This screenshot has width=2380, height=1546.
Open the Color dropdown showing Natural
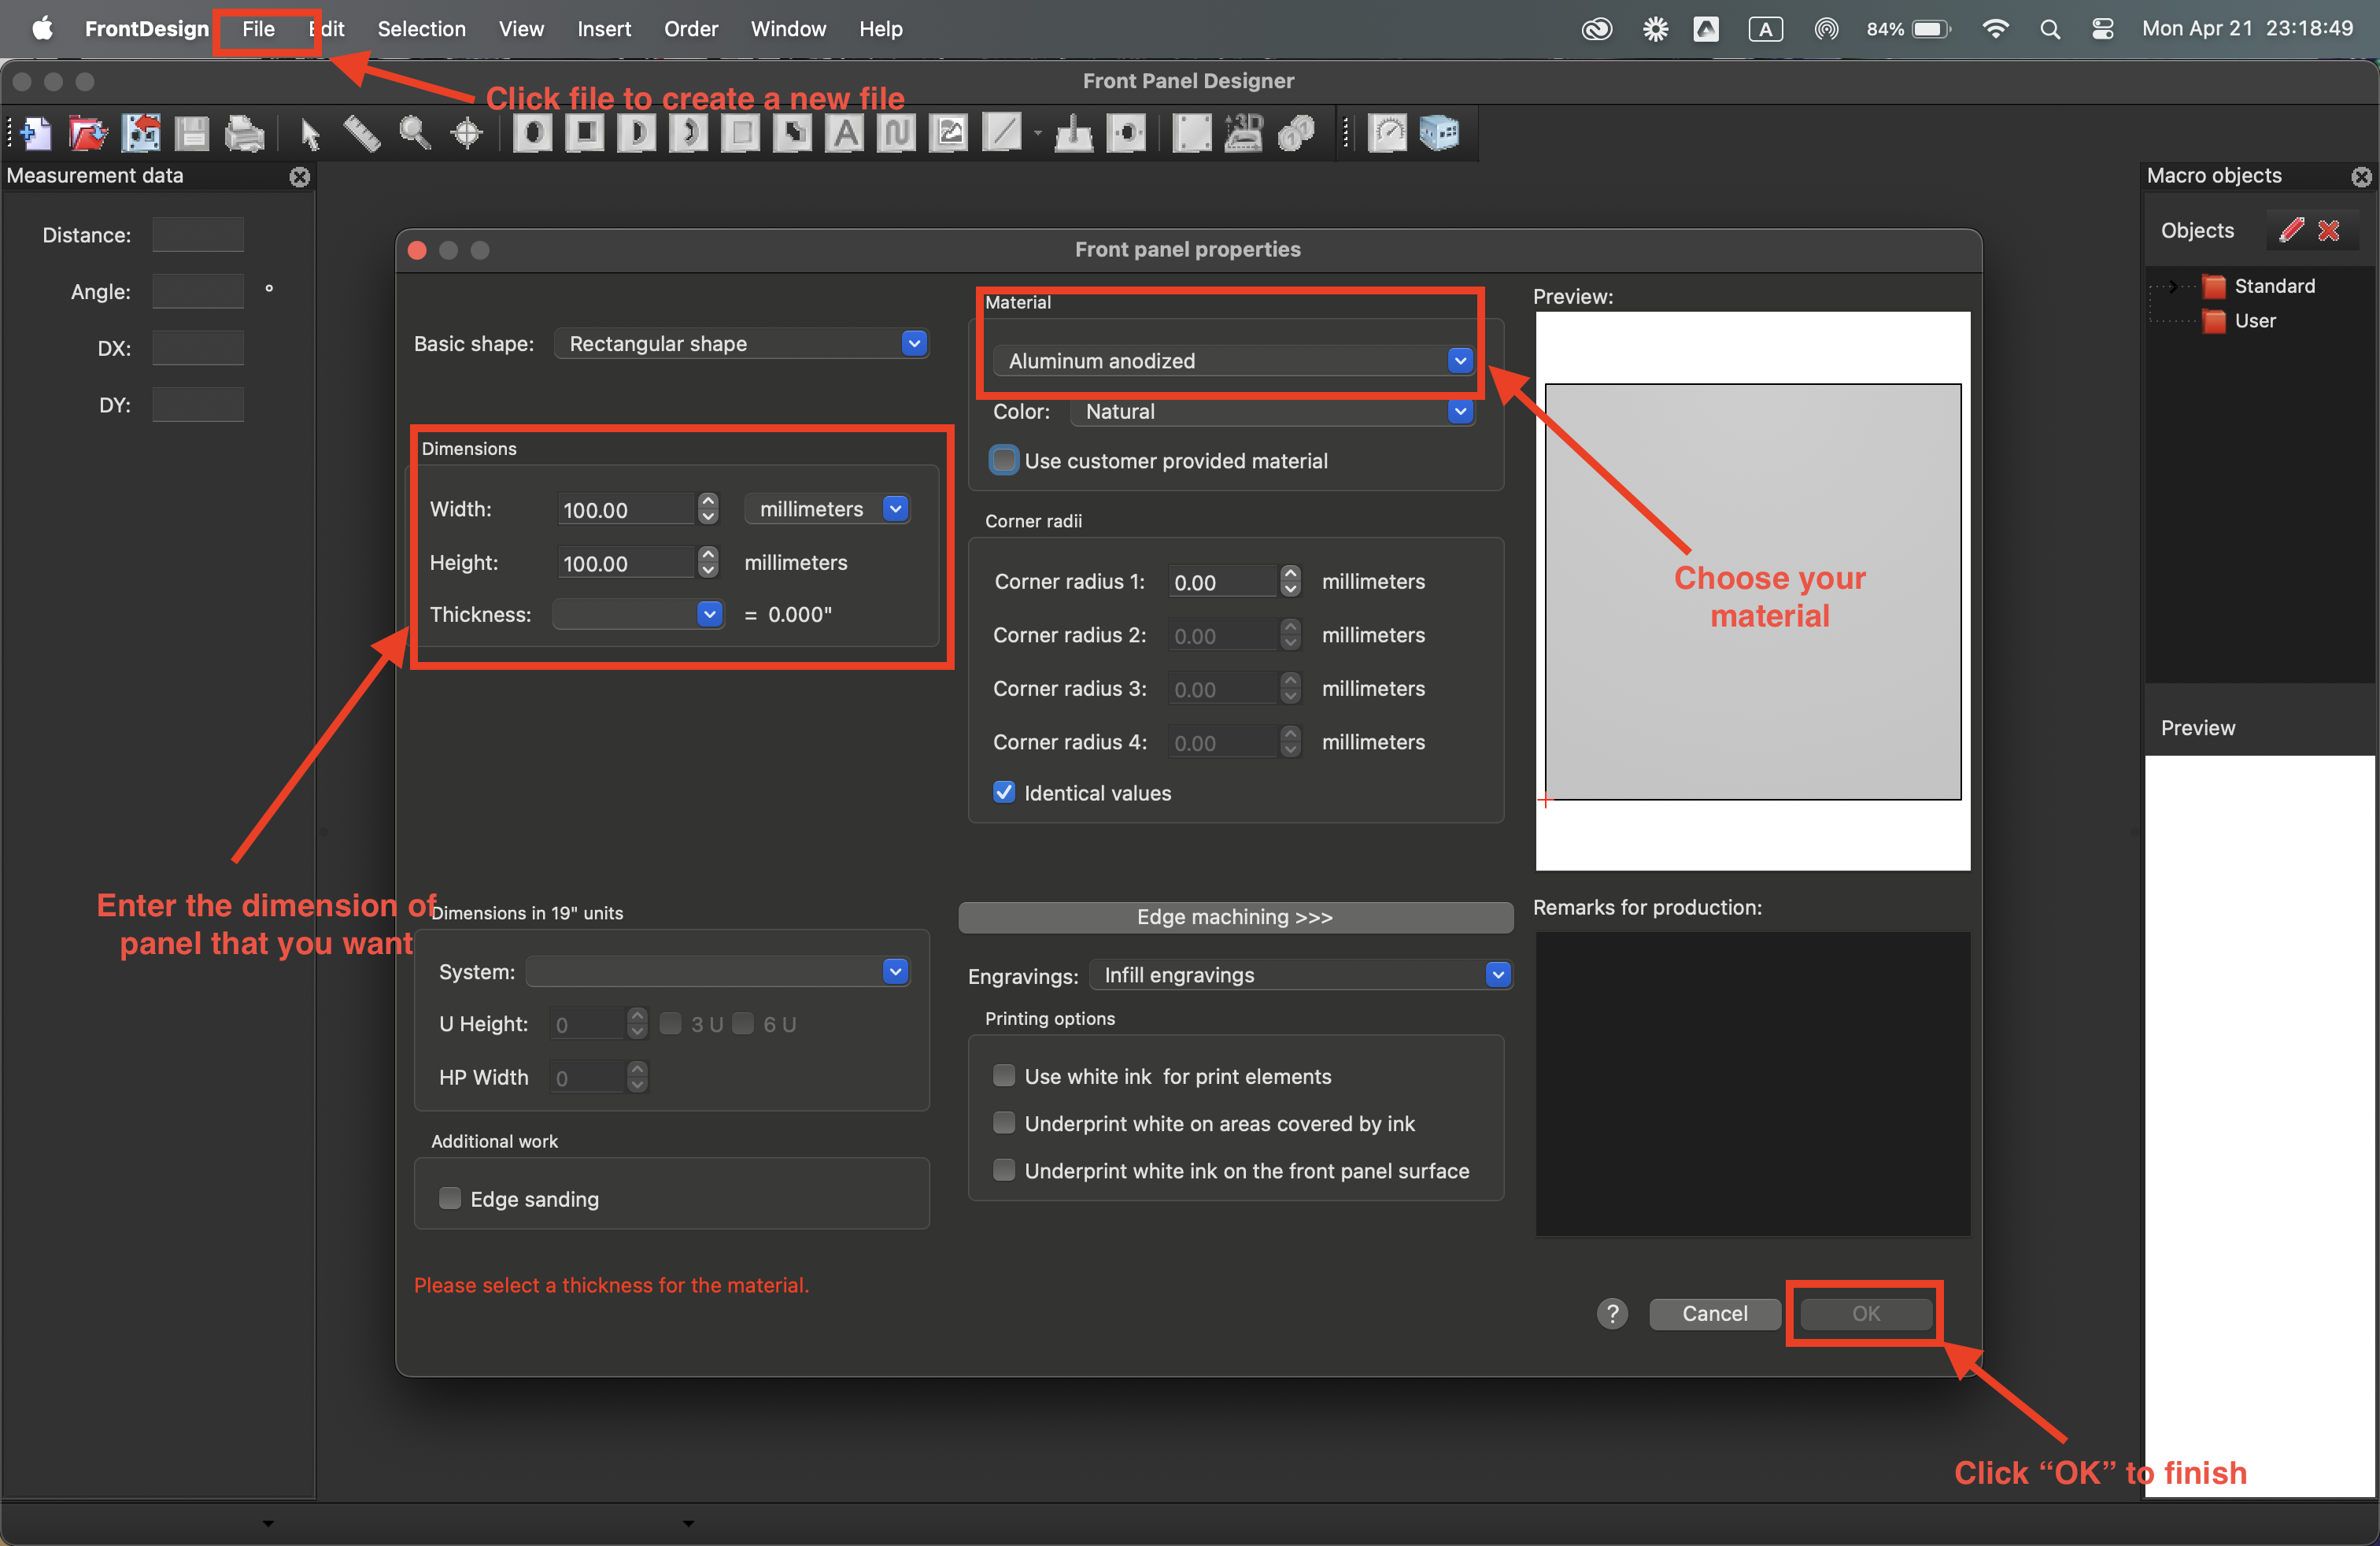pos(1272,411)
